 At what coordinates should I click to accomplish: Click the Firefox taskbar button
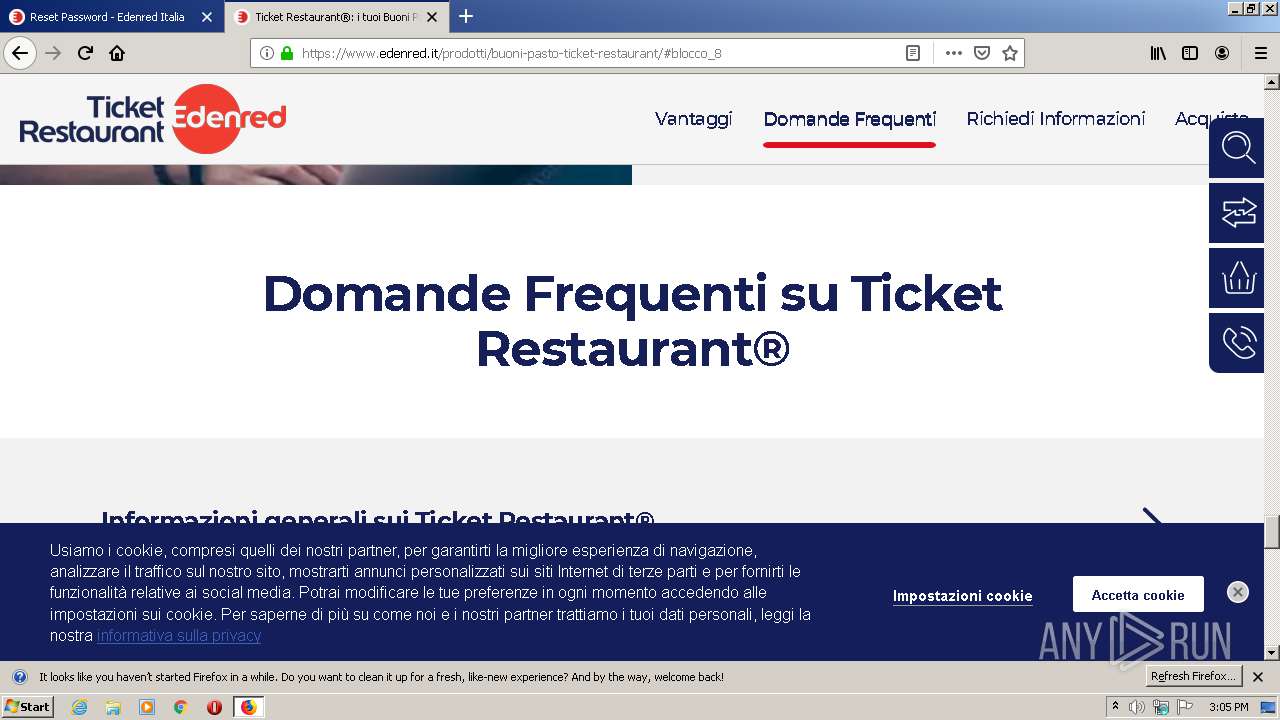tap(248, 707)
